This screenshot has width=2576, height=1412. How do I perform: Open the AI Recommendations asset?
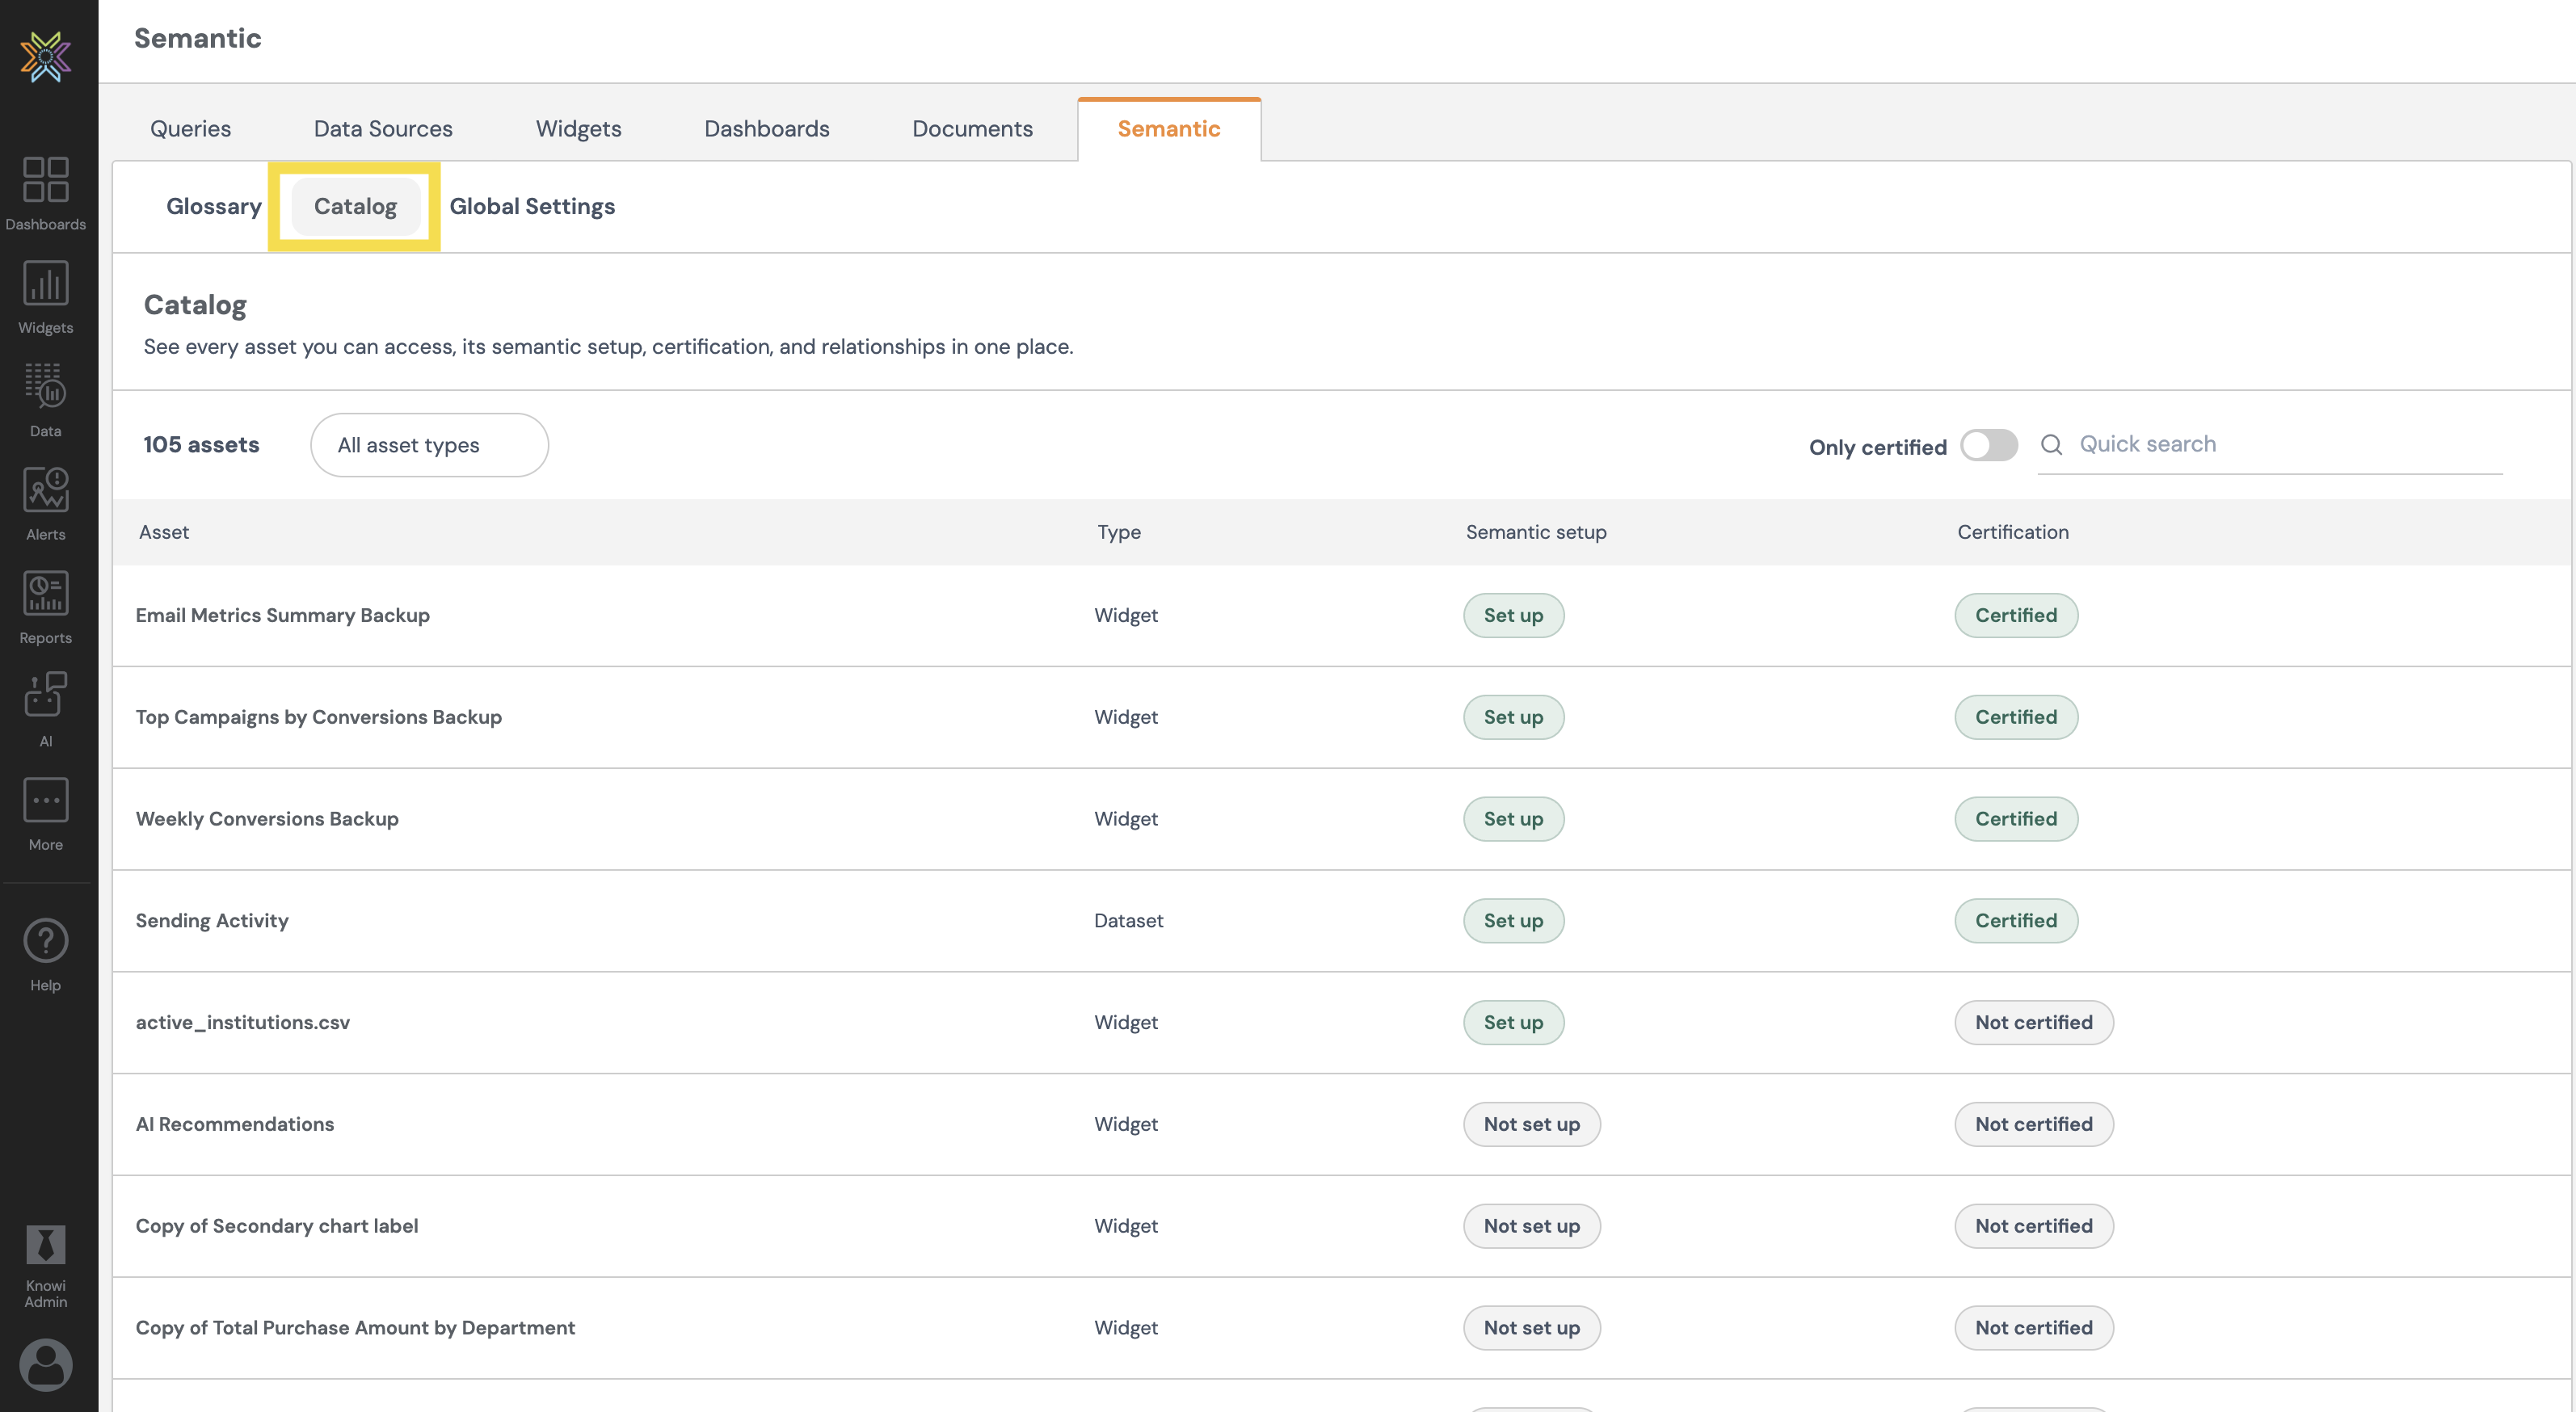pyautogui.click(x=235, y=1124)
